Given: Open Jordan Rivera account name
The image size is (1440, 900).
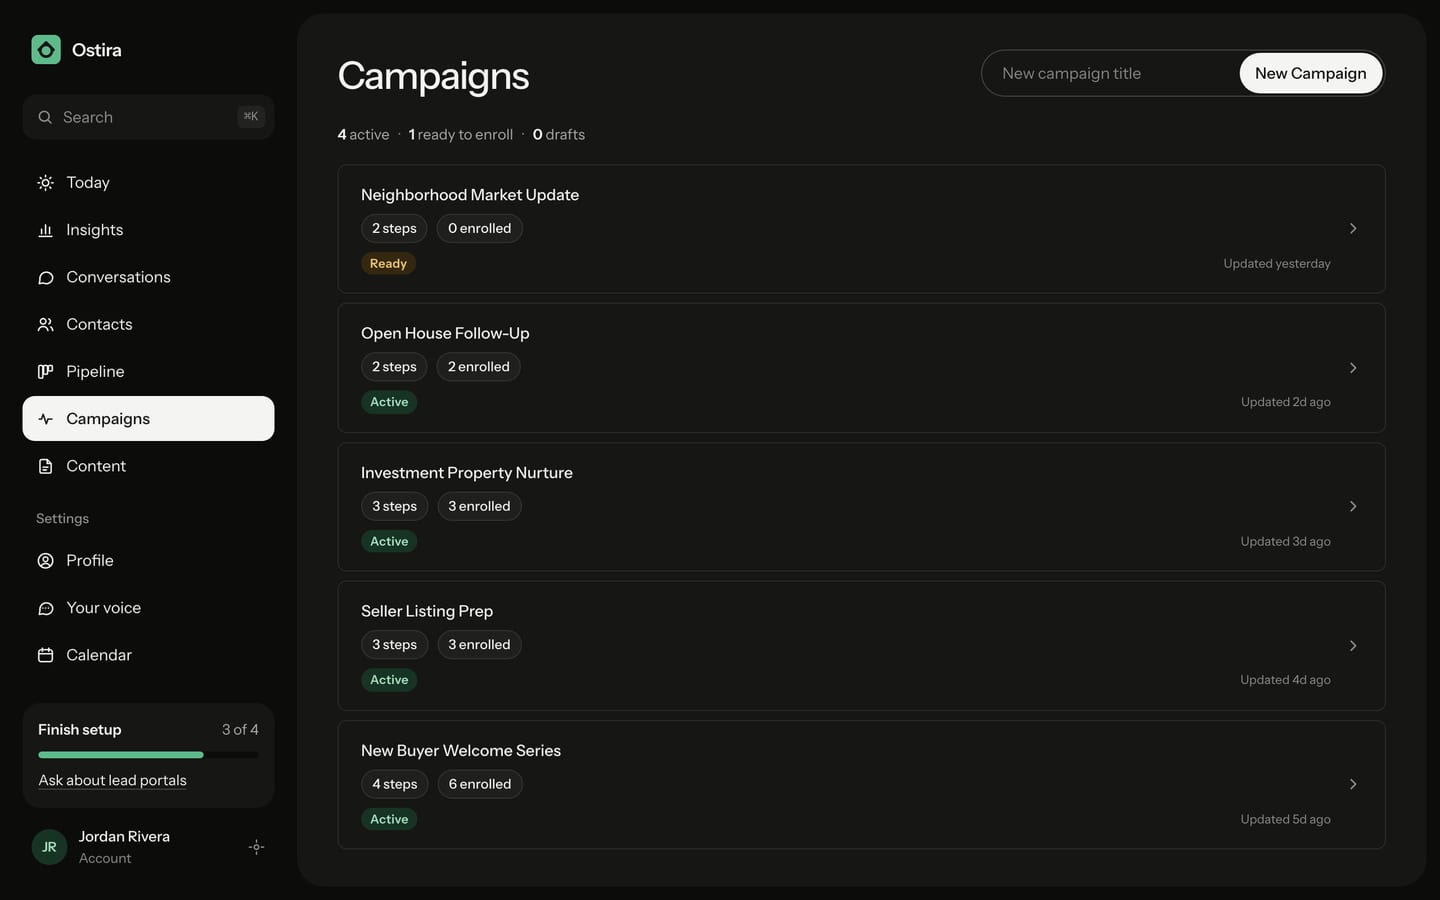Looking at the screenshot, I should [124, 836].
